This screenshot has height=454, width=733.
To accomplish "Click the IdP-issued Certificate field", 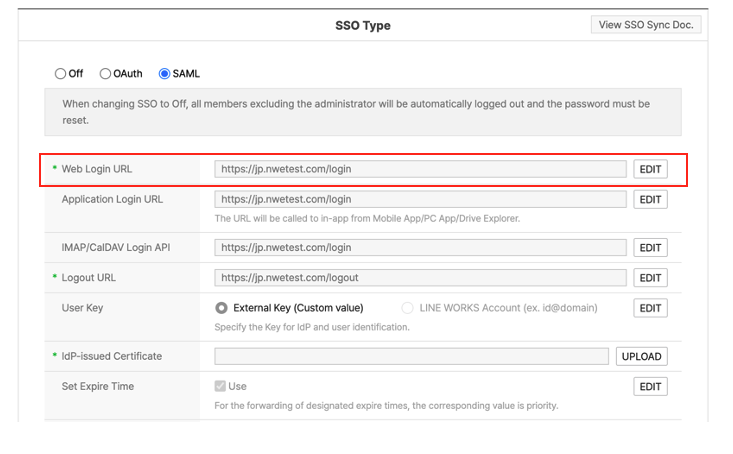I will (x=411, y=356).
